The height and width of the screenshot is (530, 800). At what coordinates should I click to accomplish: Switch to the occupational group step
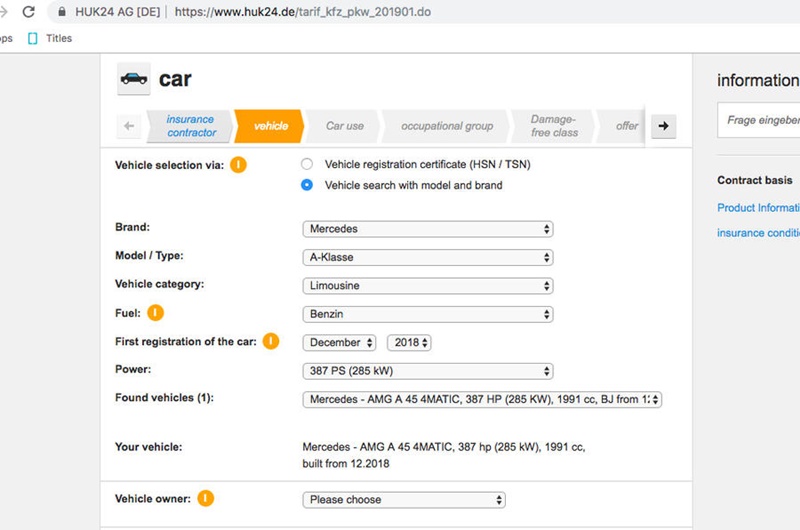pyautogui.click(x=447, y=126)
